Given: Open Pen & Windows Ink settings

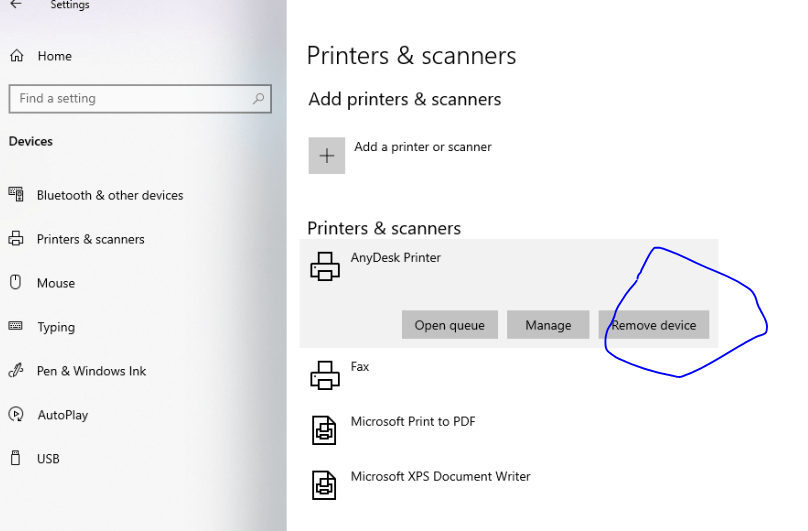Looking at the screenshot, I should (91, 371).
